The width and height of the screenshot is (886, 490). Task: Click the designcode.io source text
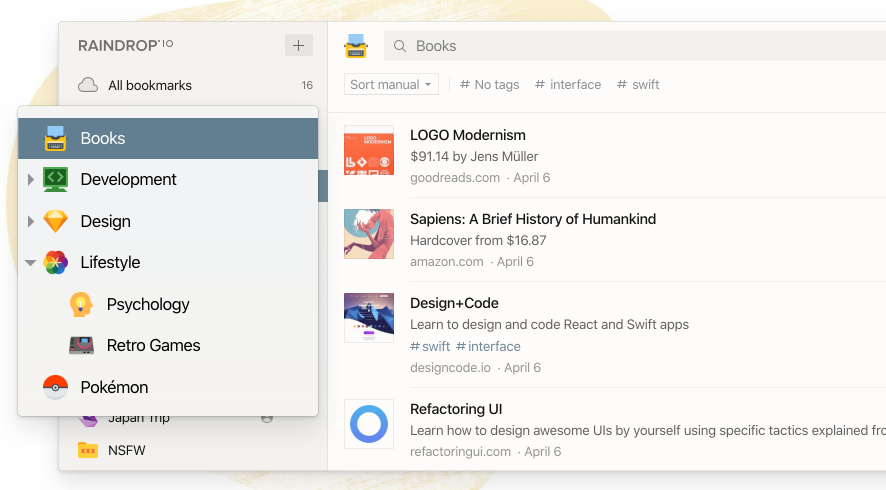click(x=450, y=368)
